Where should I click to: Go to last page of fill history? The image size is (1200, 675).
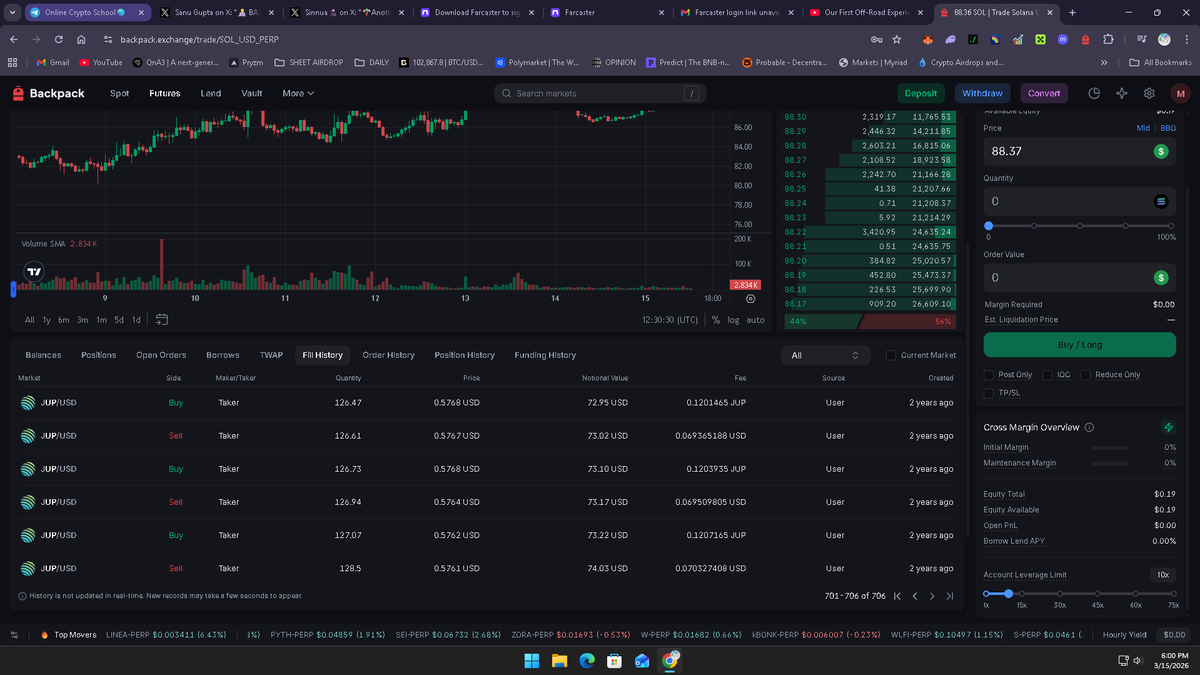coord(949,596)
